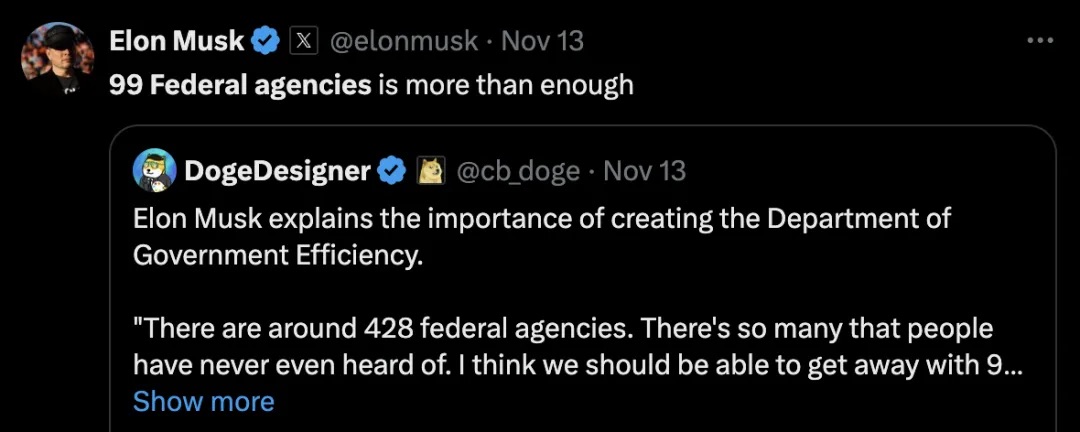This screenshot has height=432, width=1080.
Task: Click the @cb_doge handle
Action: pos(518,171)
